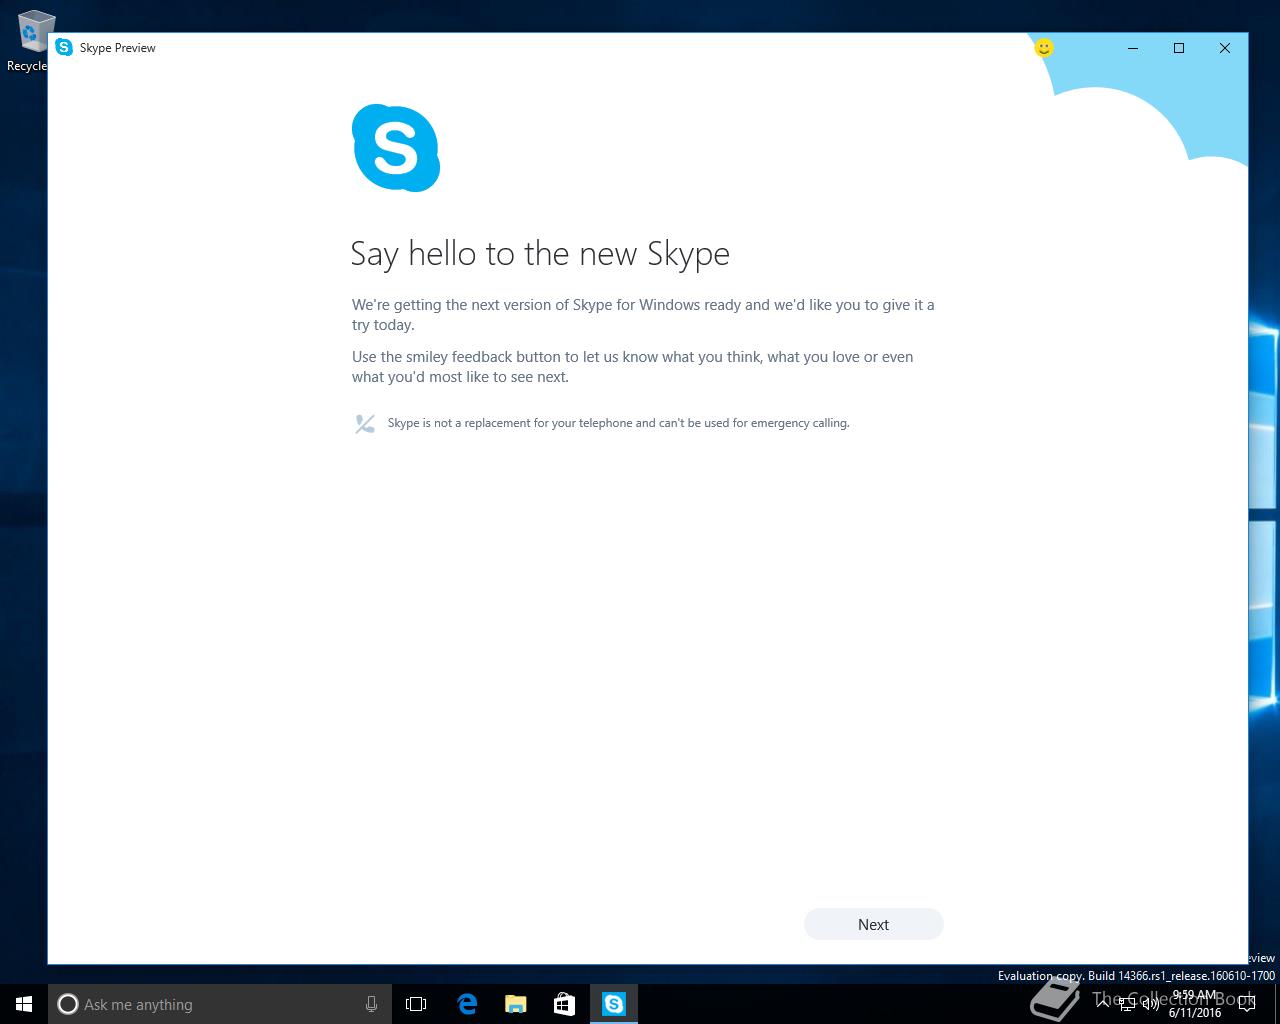Open the Windows Start menu

pyautogui.click(x=24, y=1004)
